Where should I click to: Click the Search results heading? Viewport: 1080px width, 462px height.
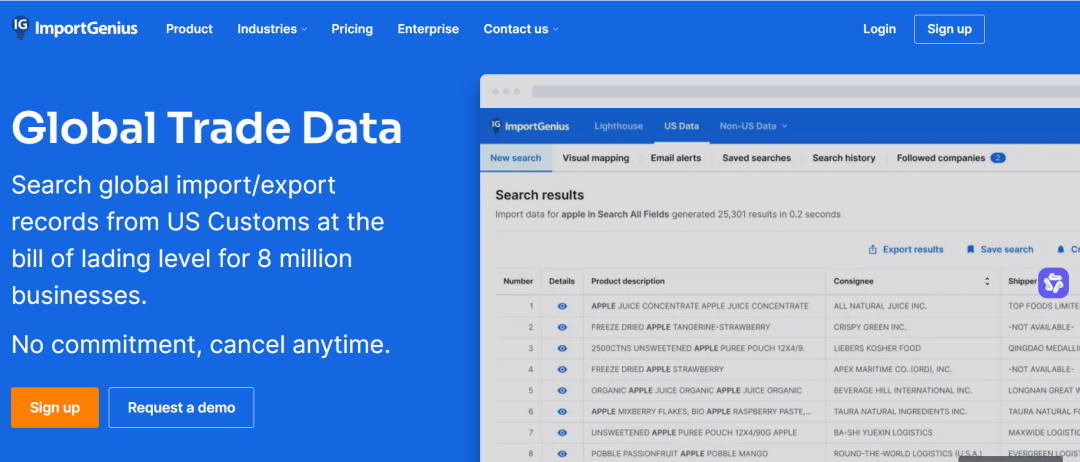(x=539, y=196)
